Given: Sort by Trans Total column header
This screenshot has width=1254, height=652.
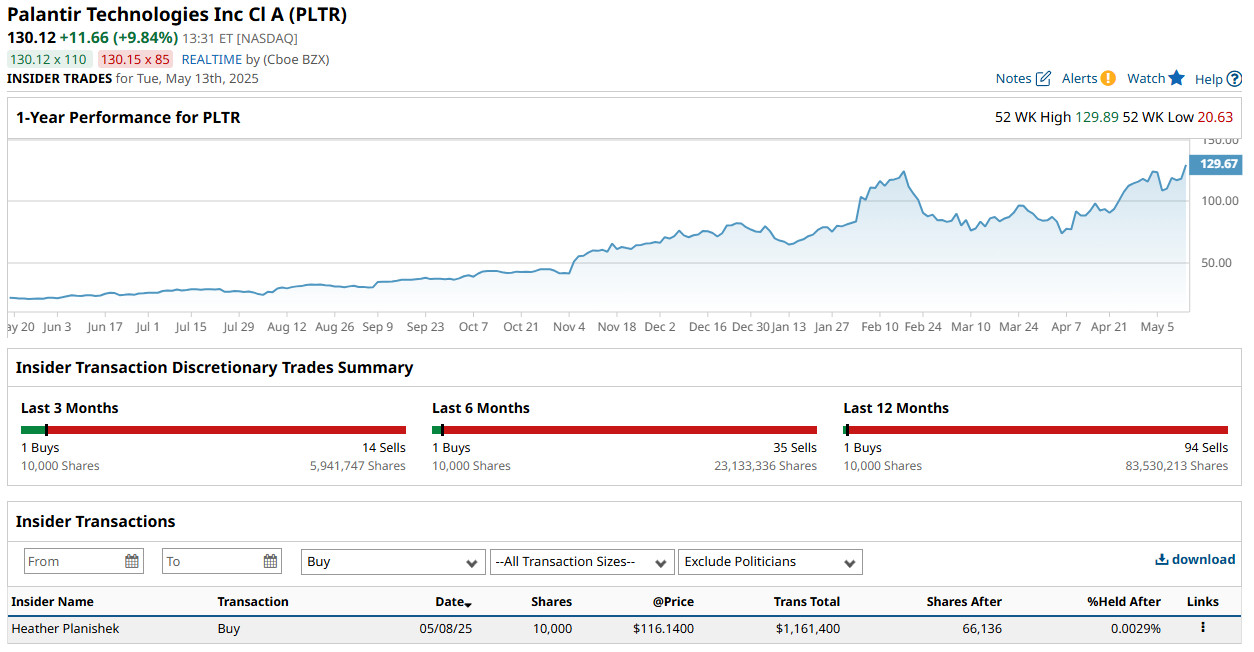Looking at the screenshot, I should (x=807, y=602).
